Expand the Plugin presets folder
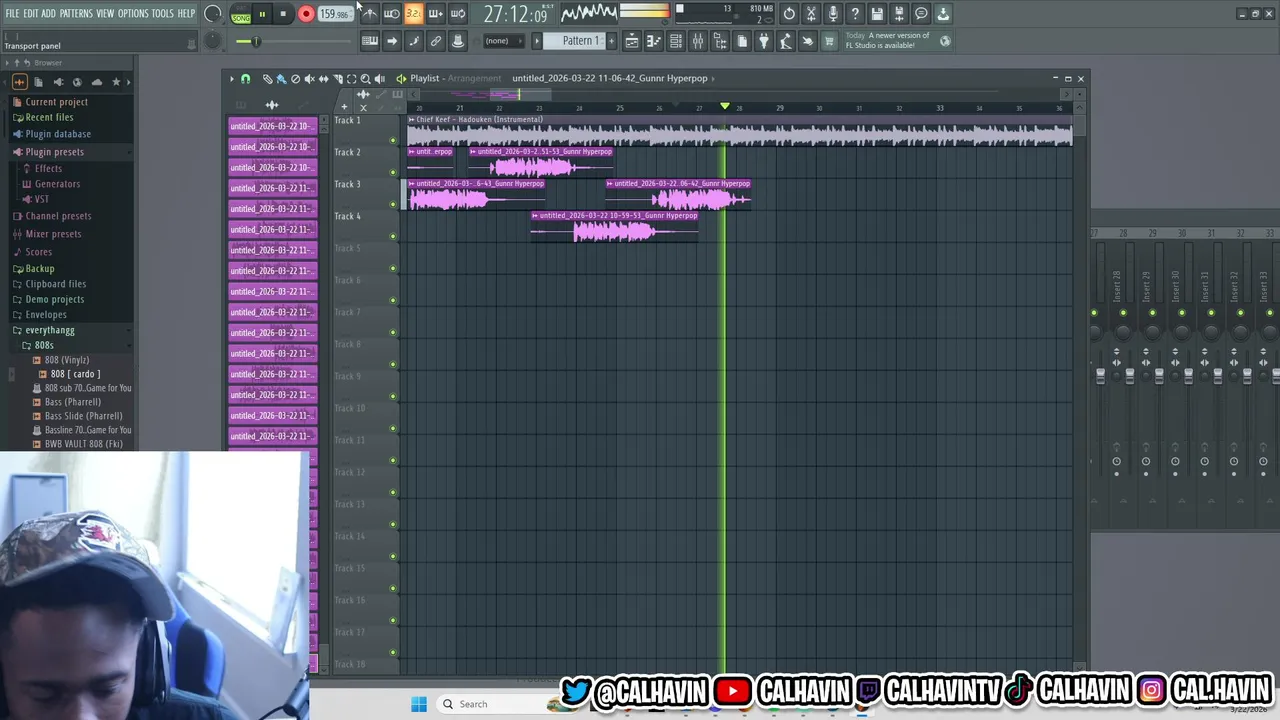 54,152
